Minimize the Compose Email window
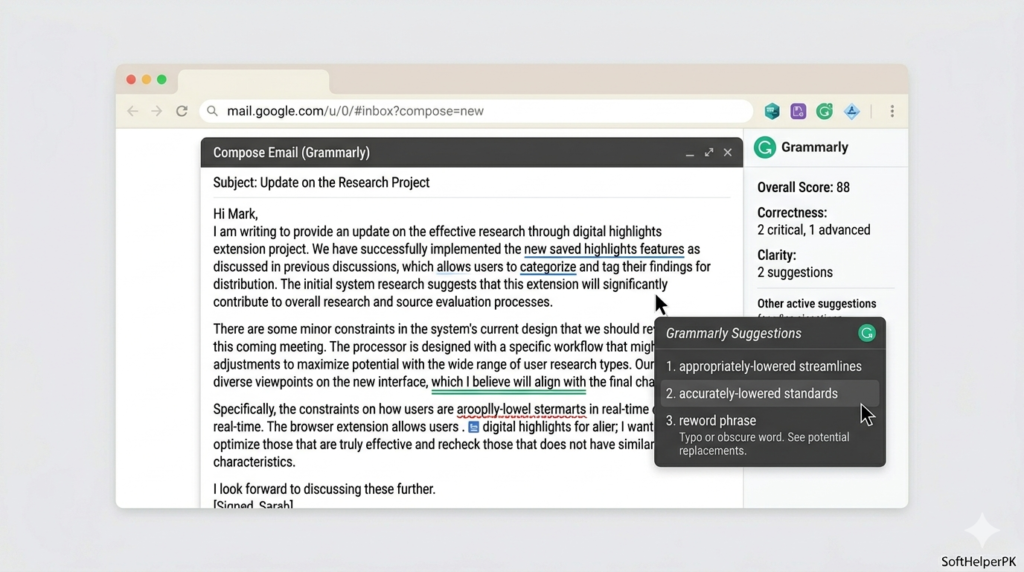This screenshot has height=572, width=1024. (690, 153)
